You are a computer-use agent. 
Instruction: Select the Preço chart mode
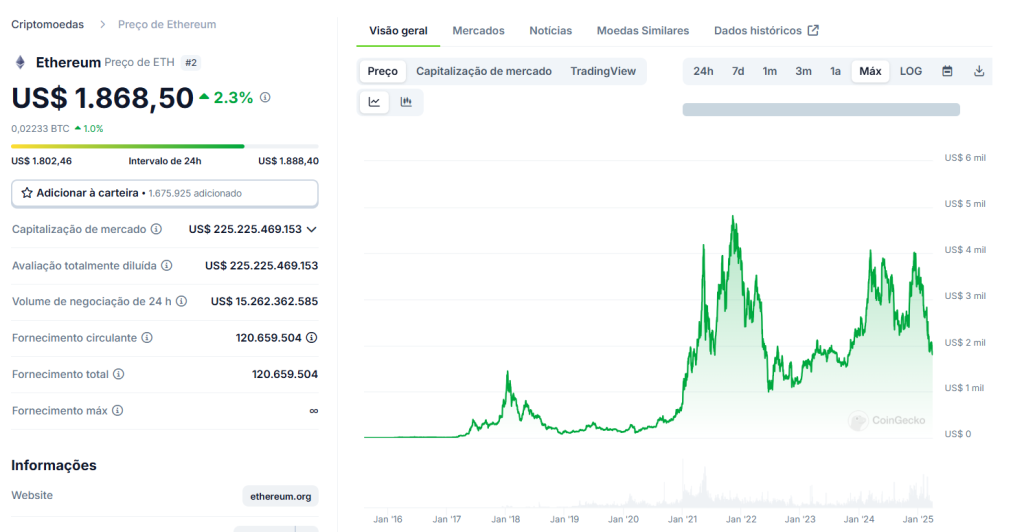tap(383, 71)
